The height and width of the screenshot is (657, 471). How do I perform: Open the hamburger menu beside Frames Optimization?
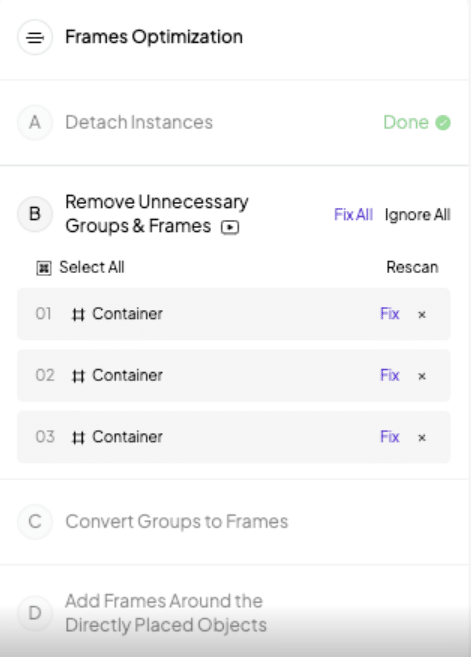coord(35,37)
